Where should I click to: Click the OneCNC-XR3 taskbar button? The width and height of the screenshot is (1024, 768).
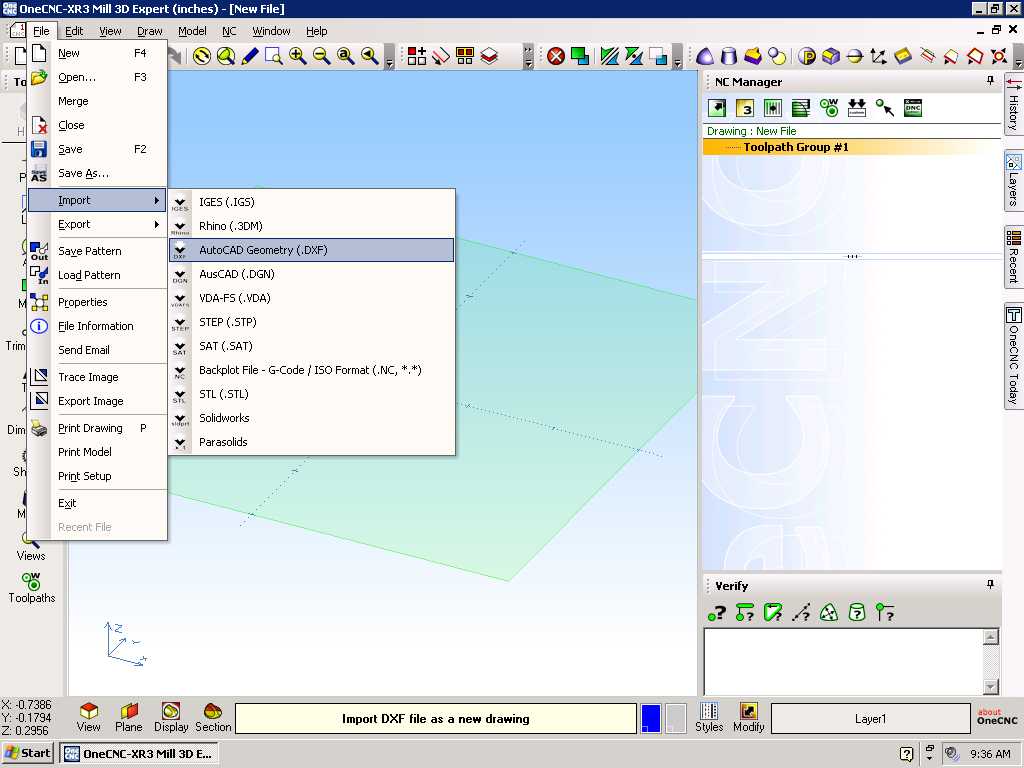click(138, 753)
